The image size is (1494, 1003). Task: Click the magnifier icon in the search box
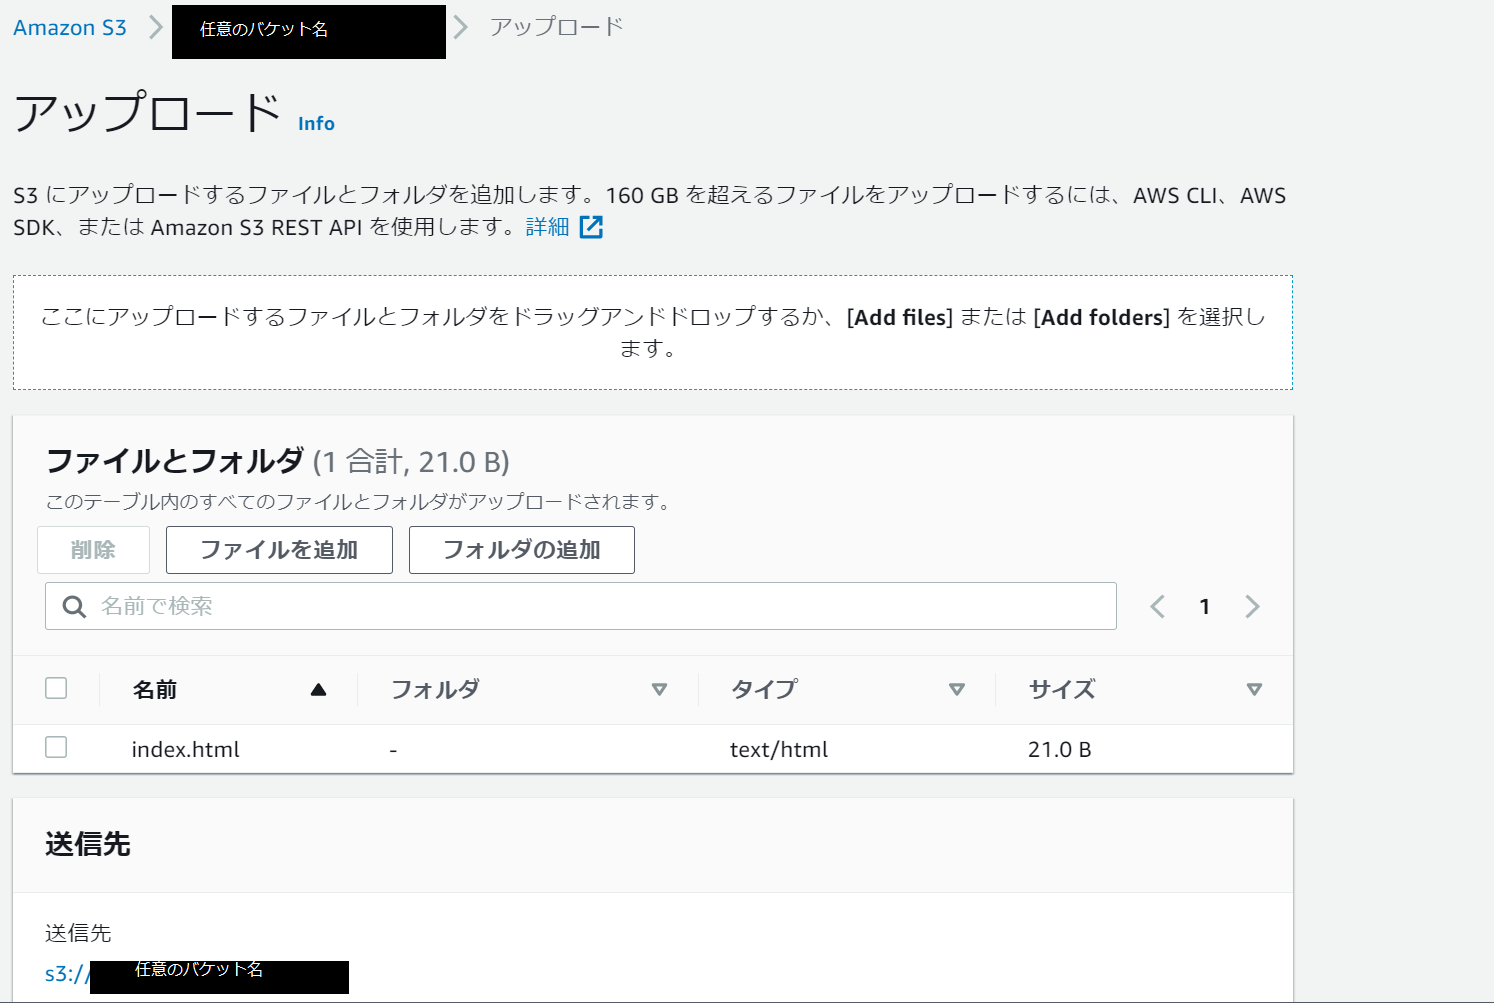[x=74, y=607]
